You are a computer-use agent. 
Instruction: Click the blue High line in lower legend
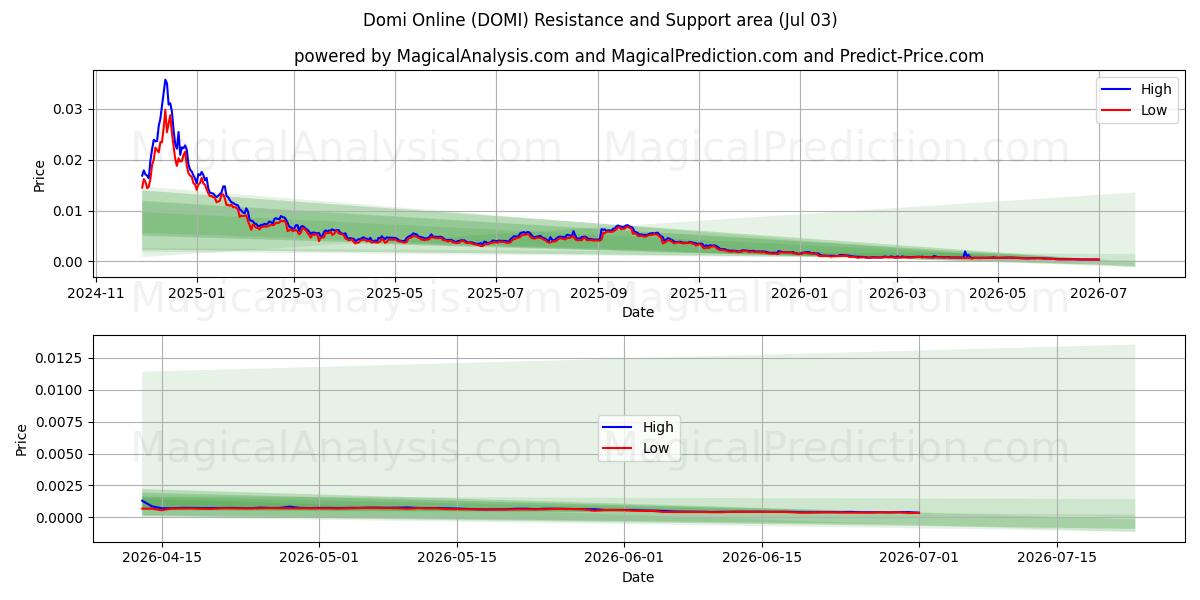pyautogui.click(x=619, y=427)
